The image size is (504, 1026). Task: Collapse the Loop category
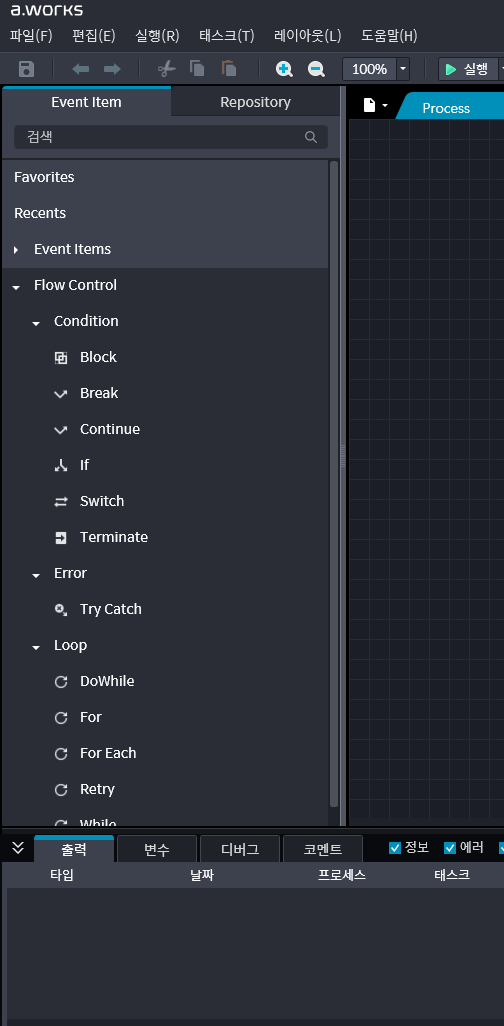(x=36, y=646)
